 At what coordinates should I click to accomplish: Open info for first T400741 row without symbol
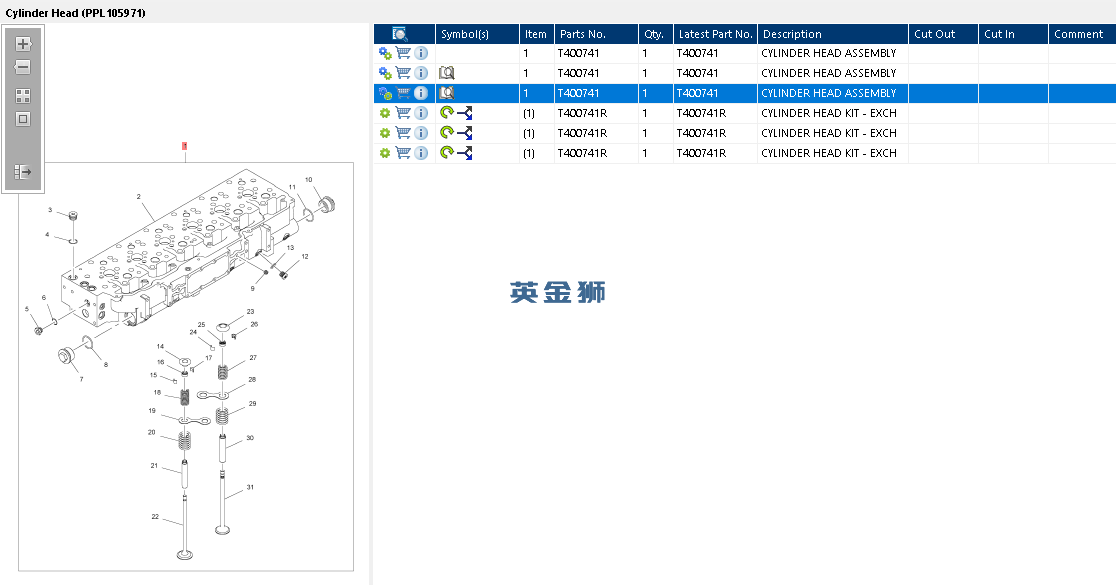[421, 53]
